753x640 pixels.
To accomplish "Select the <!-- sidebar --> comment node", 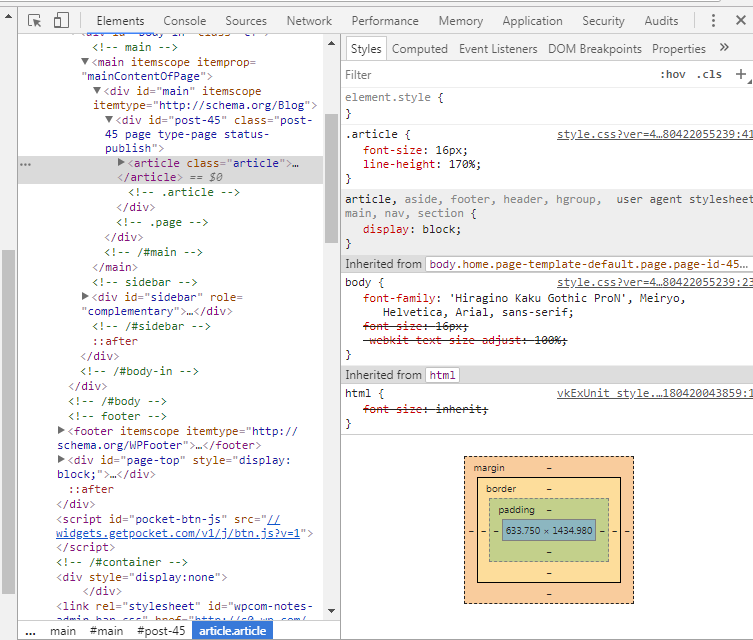I will [x=145, y=282].
